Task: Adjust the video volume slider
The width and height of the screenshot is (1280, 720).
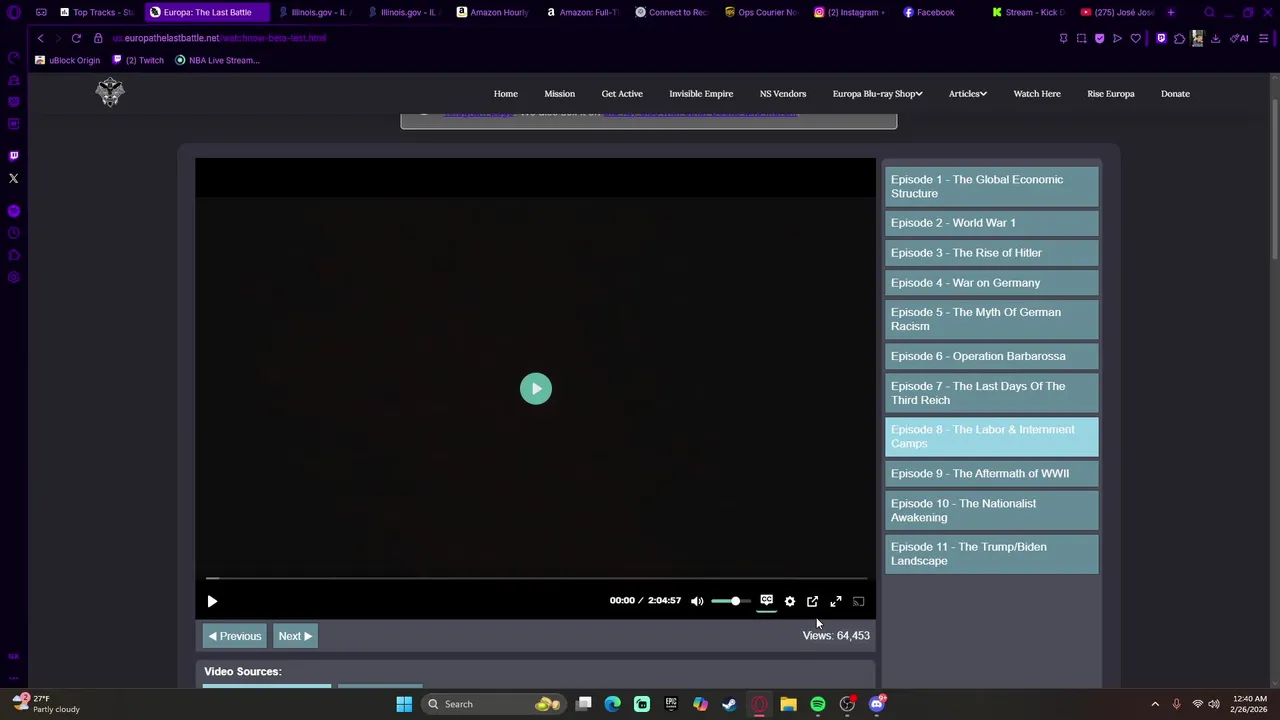Action: 730,601
